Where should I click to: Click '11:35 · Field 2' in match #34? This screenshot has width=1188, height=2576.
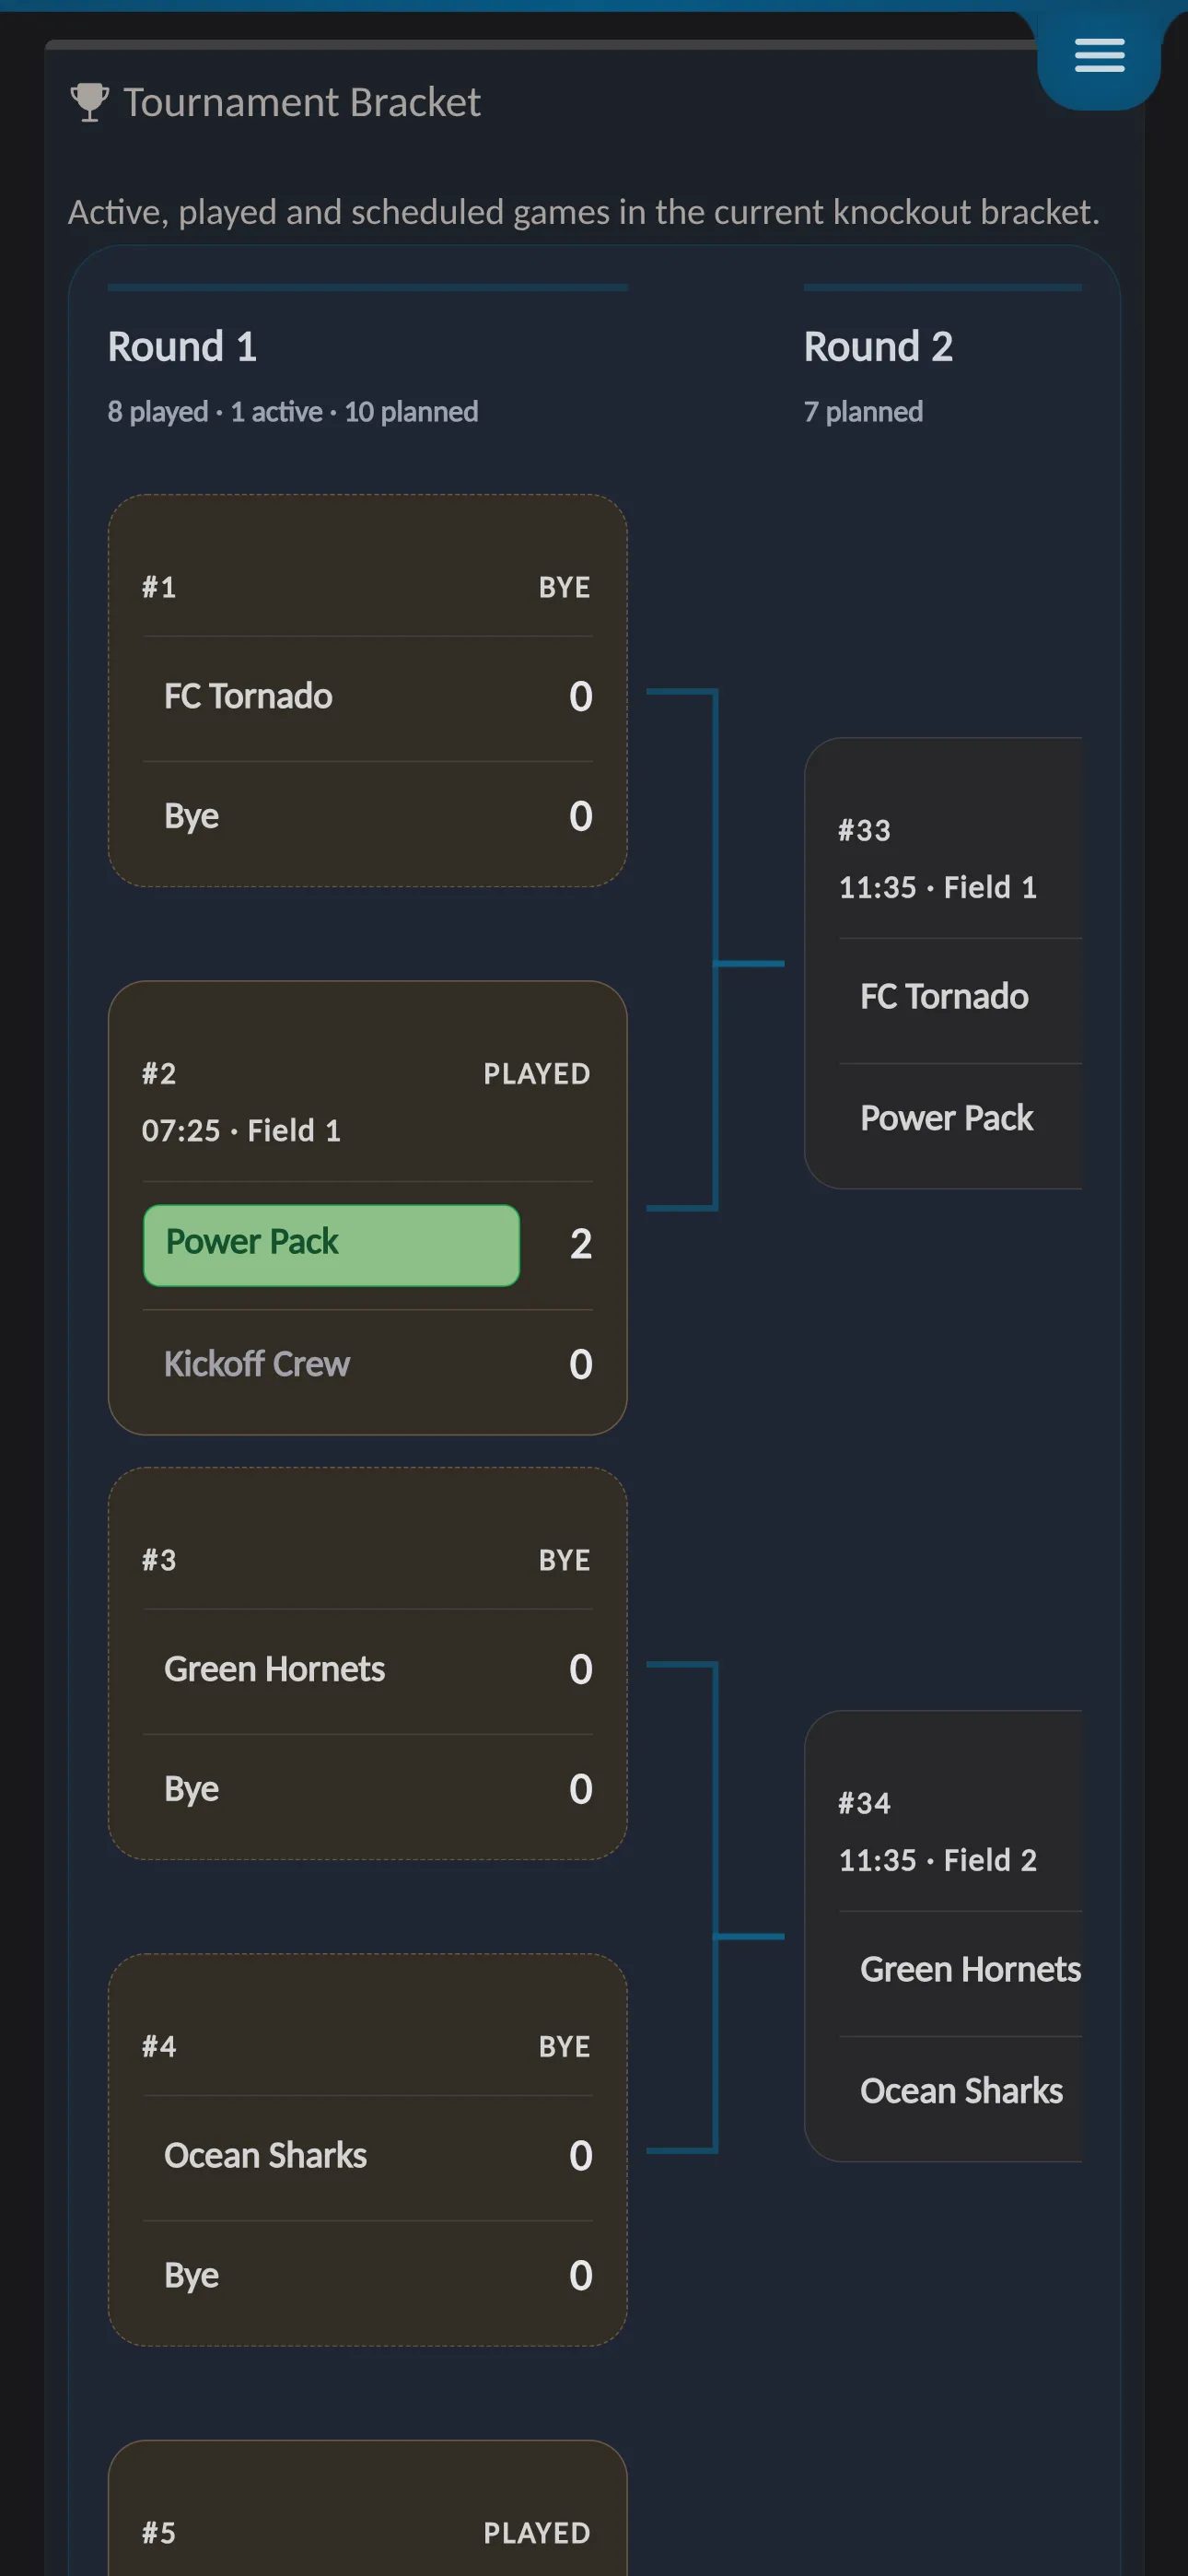click(x=938, y=1860)
